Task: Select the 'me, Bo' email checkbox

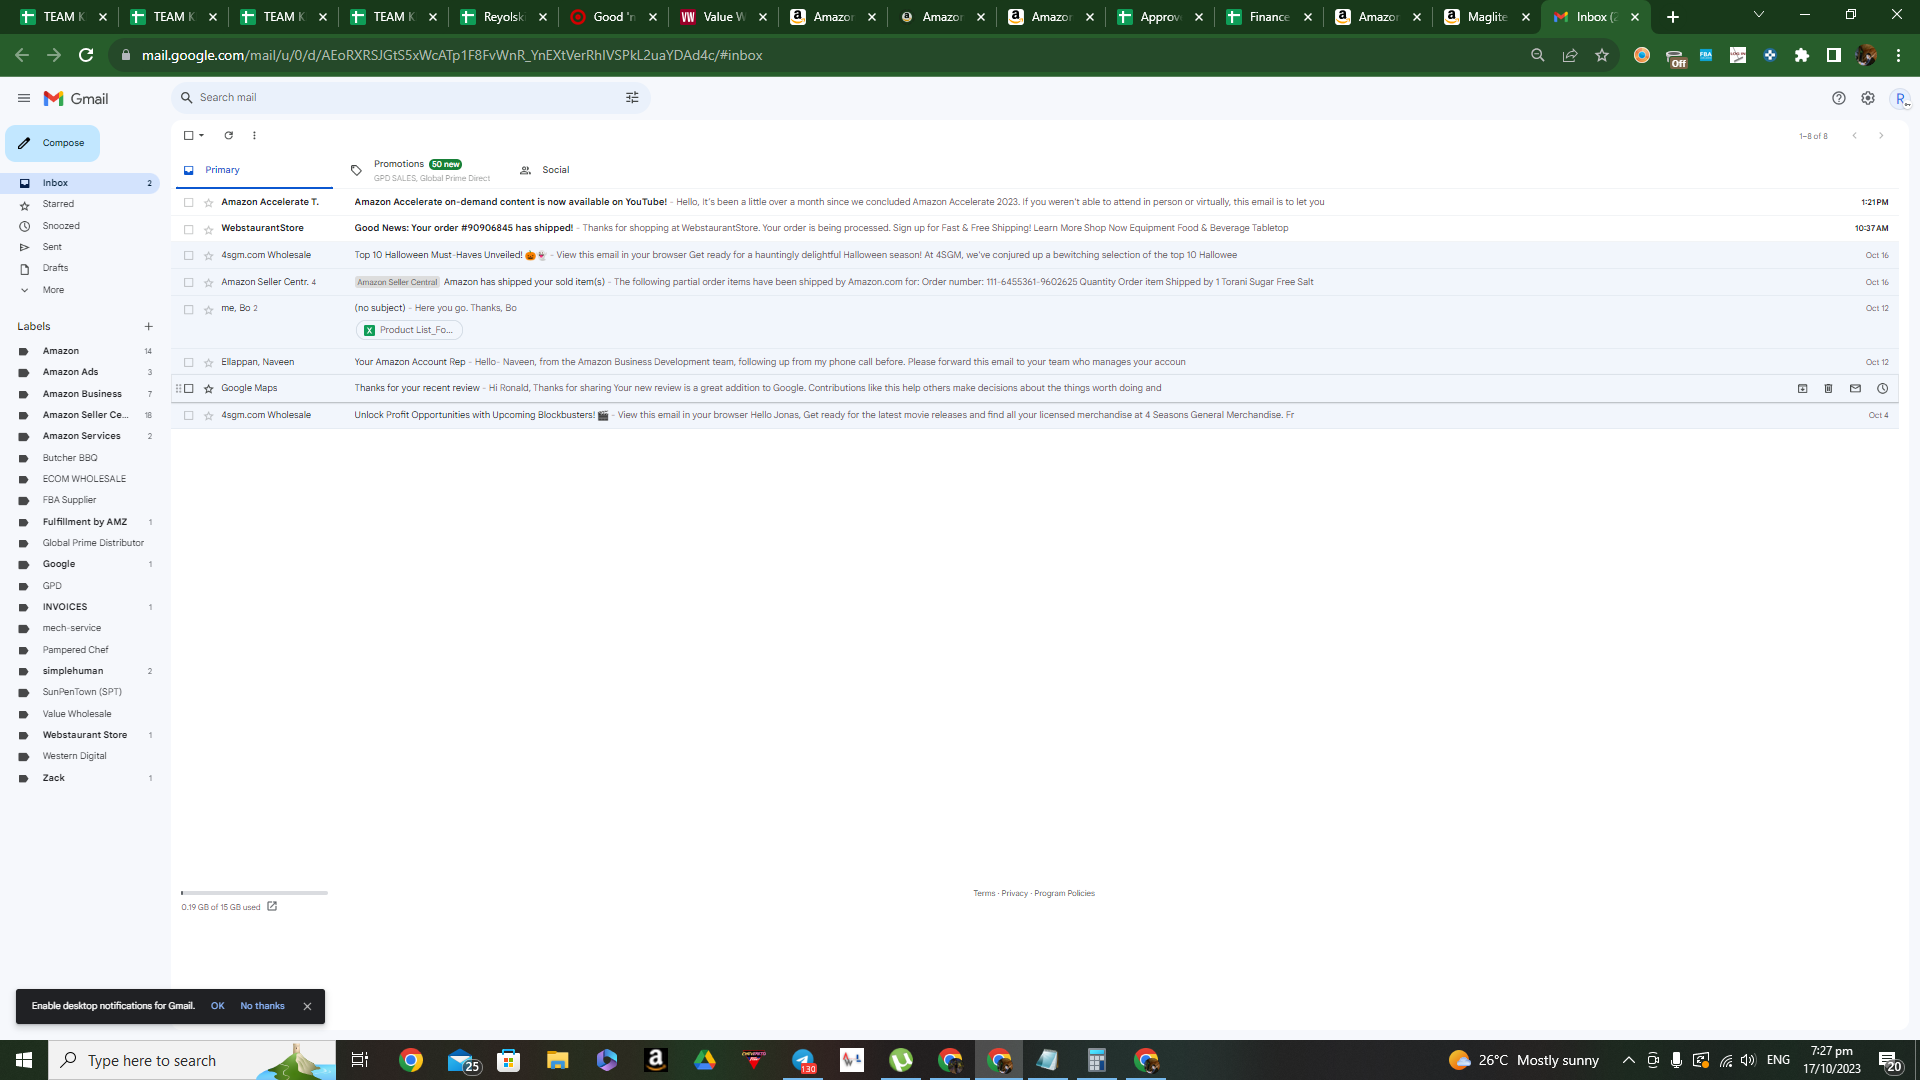Action: click(x=188, y=310)
